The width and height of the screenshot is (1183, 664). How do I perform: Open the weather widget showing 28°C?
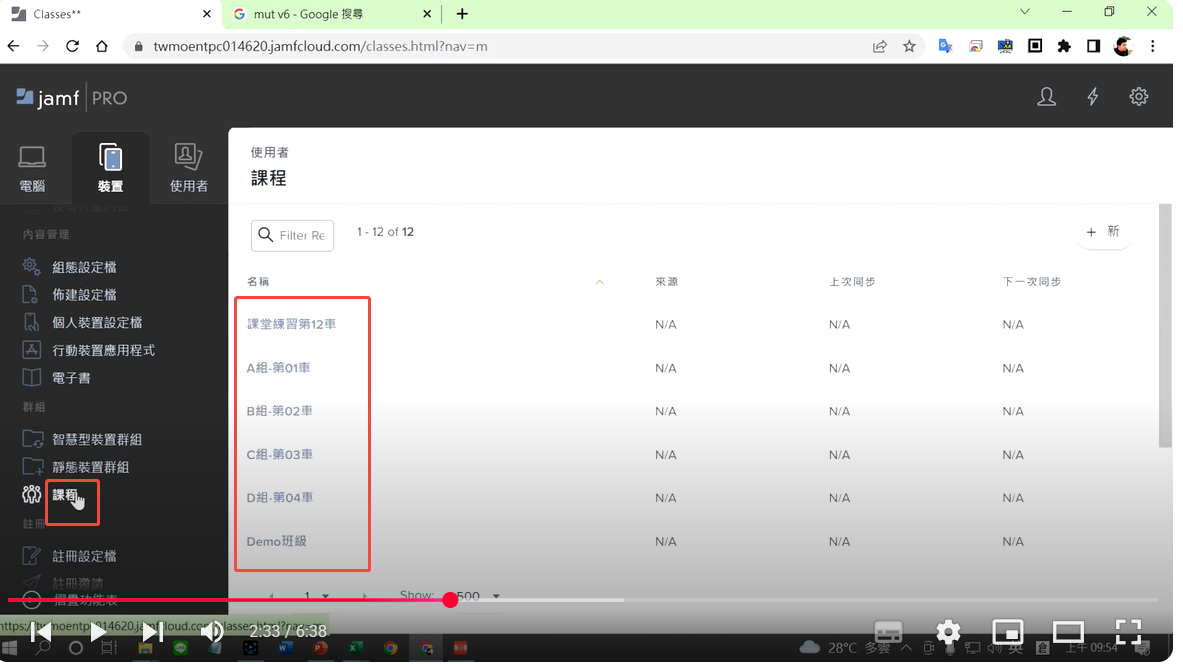tap(844, 647)
